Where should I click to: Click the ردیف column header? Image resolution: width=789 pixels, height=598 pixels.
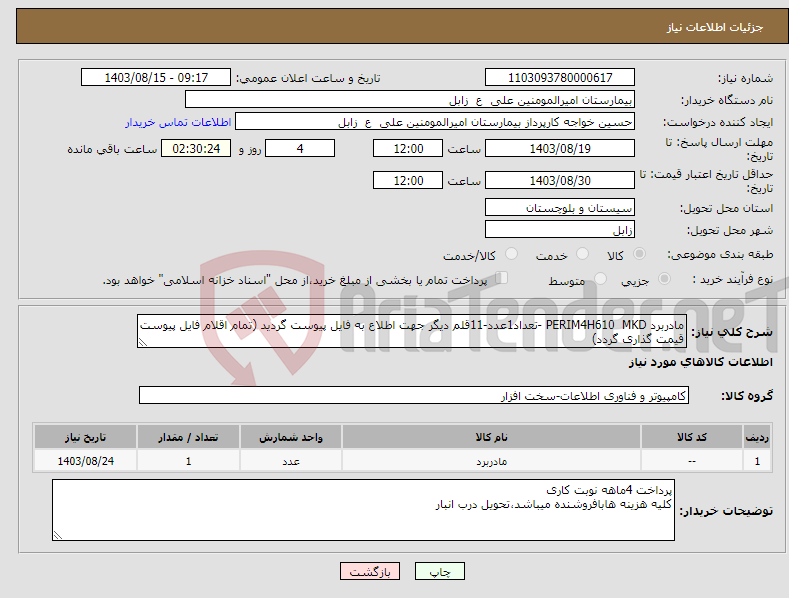pyautogui.click(x=757, y=437)
